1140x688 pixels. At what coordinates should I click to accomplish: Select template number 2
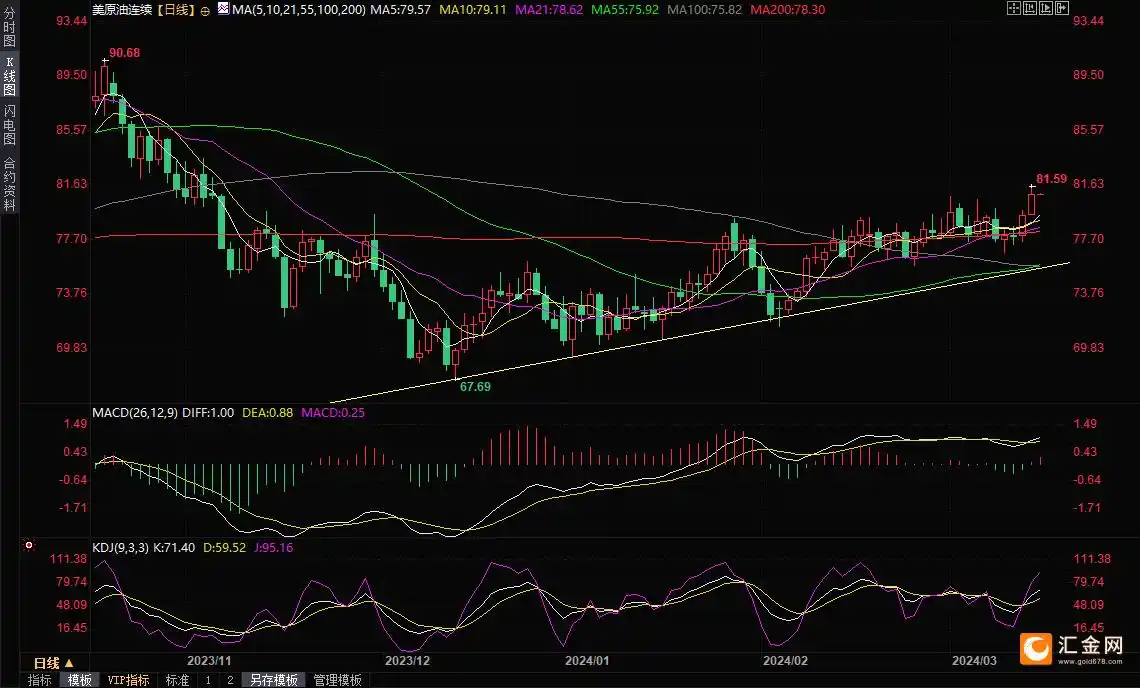pos(229,680)
